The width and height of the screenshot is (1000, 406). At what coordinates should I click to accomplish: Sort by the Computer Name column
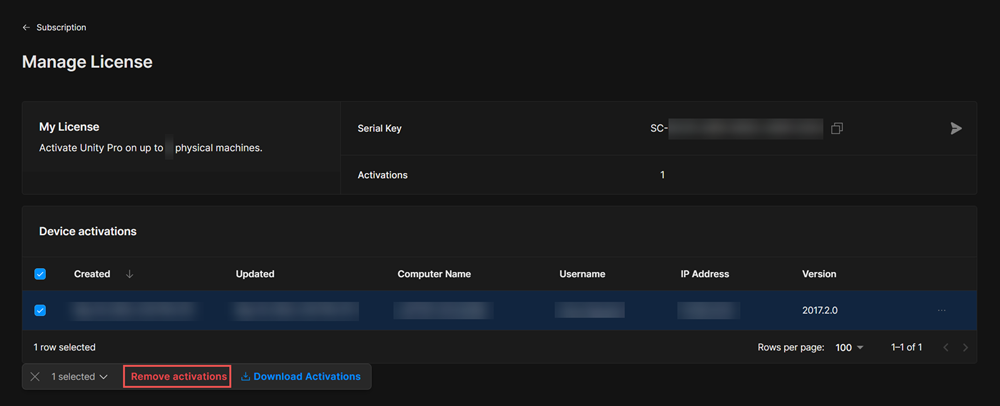coord(434,274)
